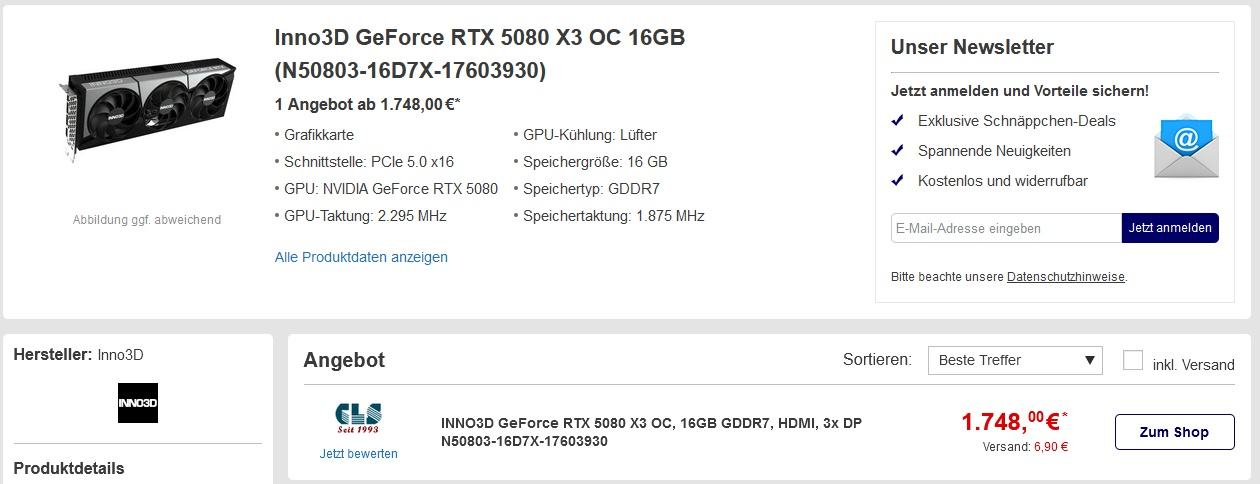Click the Kostenlos und widerrufbar checkmark icon
The width and height of the screenshot is (1260, 484).
[898, 181]
